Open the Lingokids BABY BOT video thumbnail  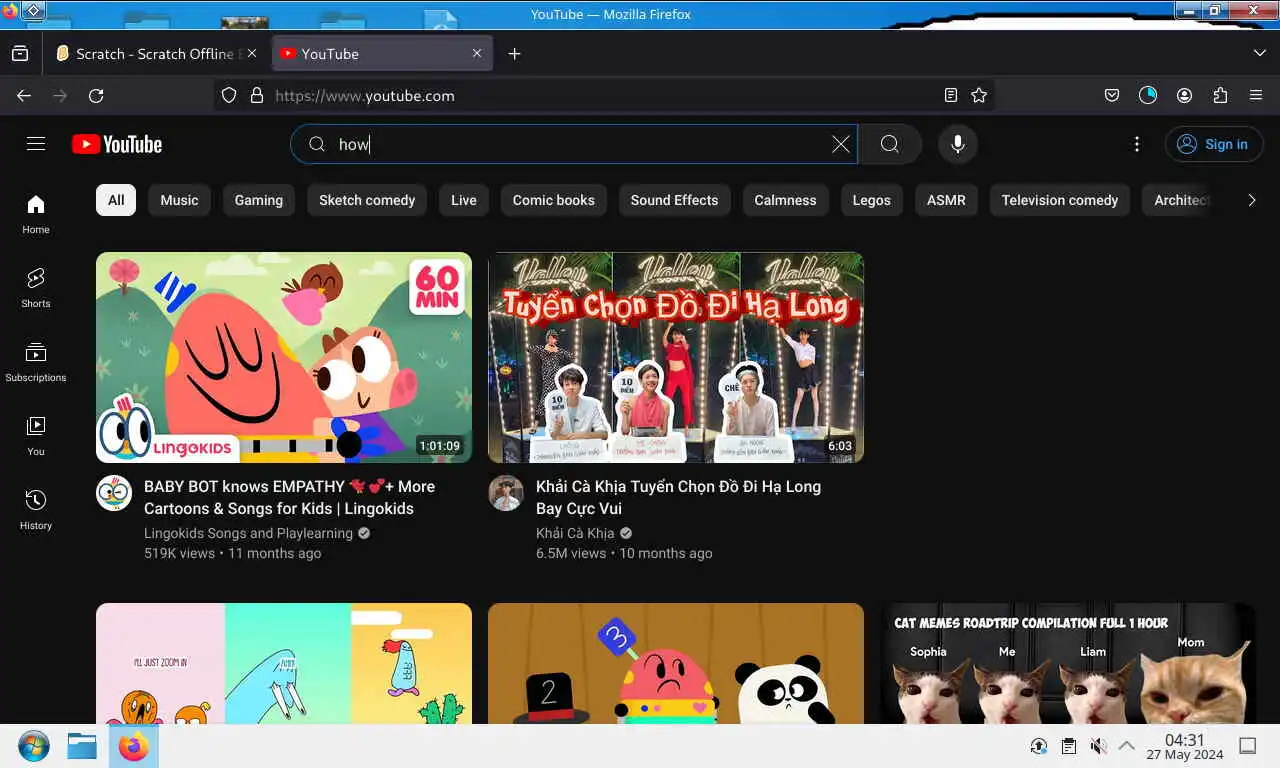tap(284, 357)
